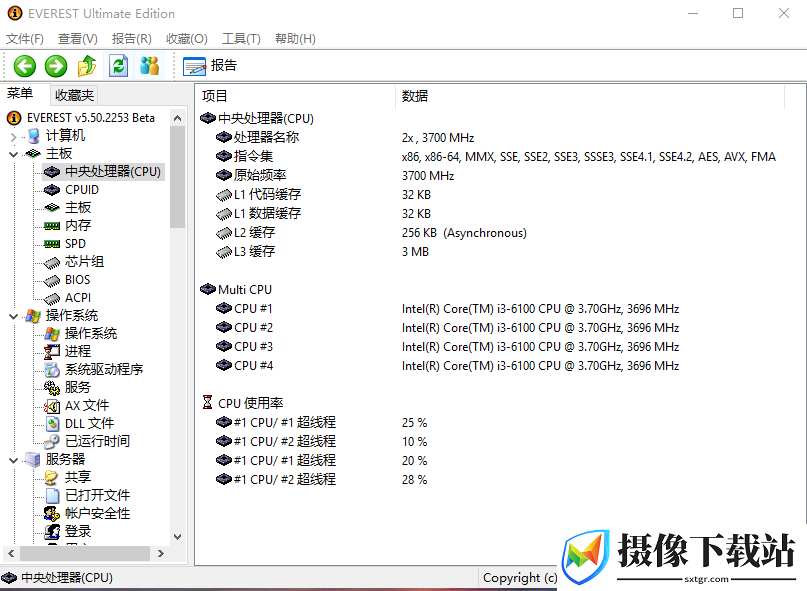Select the 原始频率 row

point(498,176)
